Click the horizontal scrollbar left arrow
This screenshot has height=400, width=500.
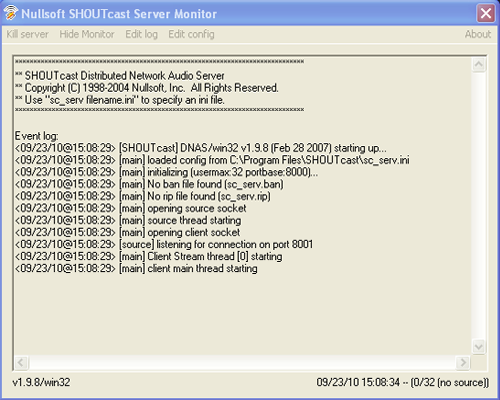pyautogui.click(x=21, y=362)
